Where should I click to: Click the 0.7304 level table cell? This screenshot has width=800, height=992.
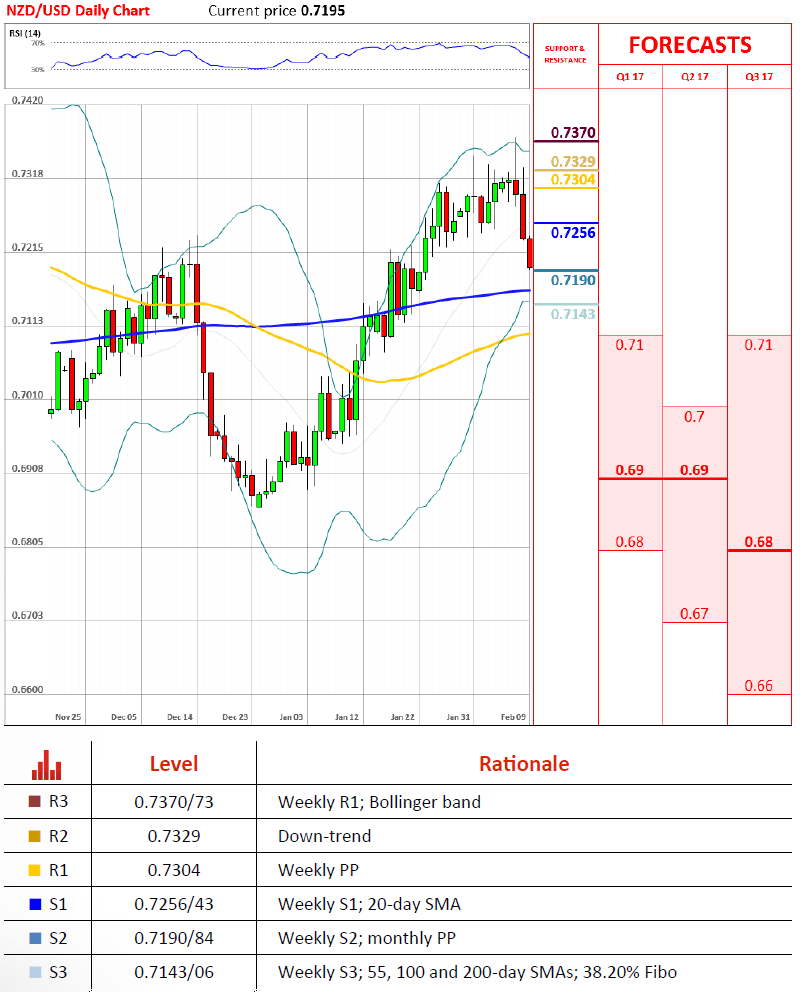[x=174, y=871]
